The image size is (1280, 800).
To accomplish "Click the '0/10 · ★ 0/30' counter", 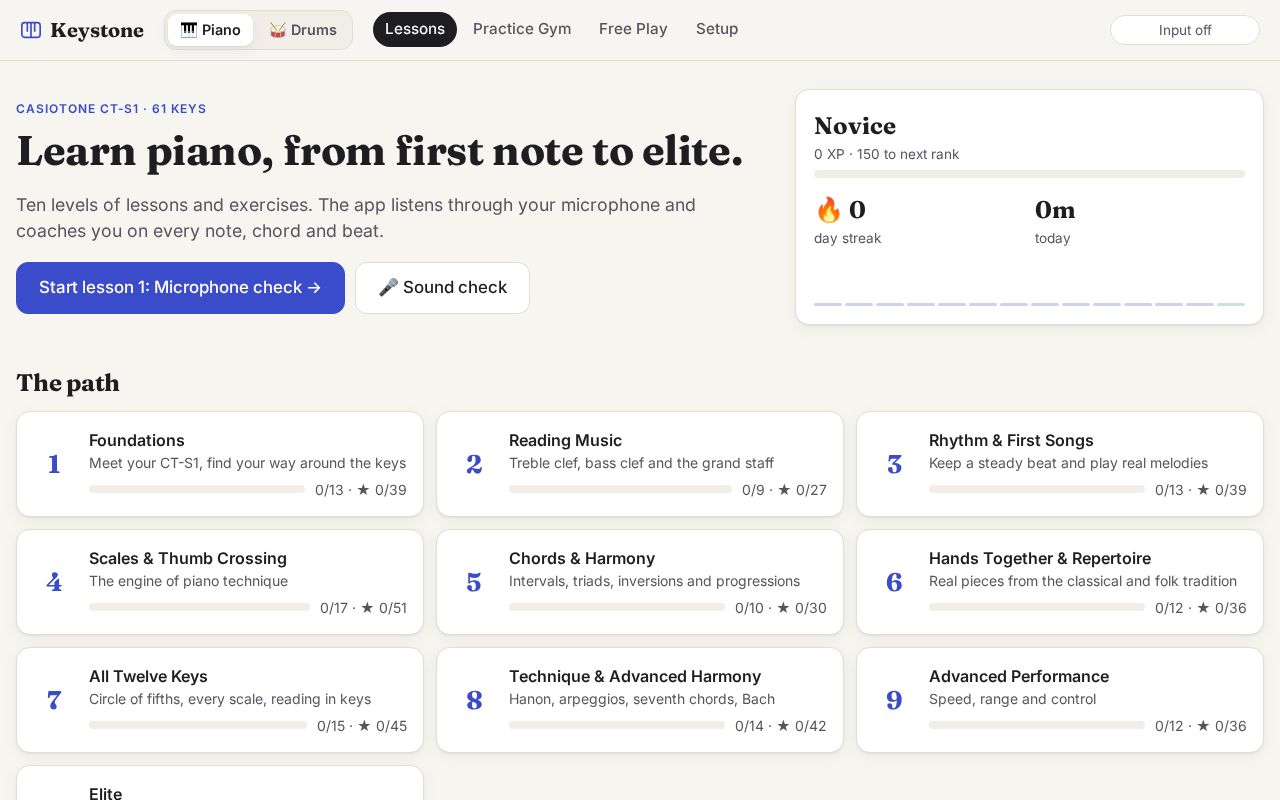I will point(781,608).
